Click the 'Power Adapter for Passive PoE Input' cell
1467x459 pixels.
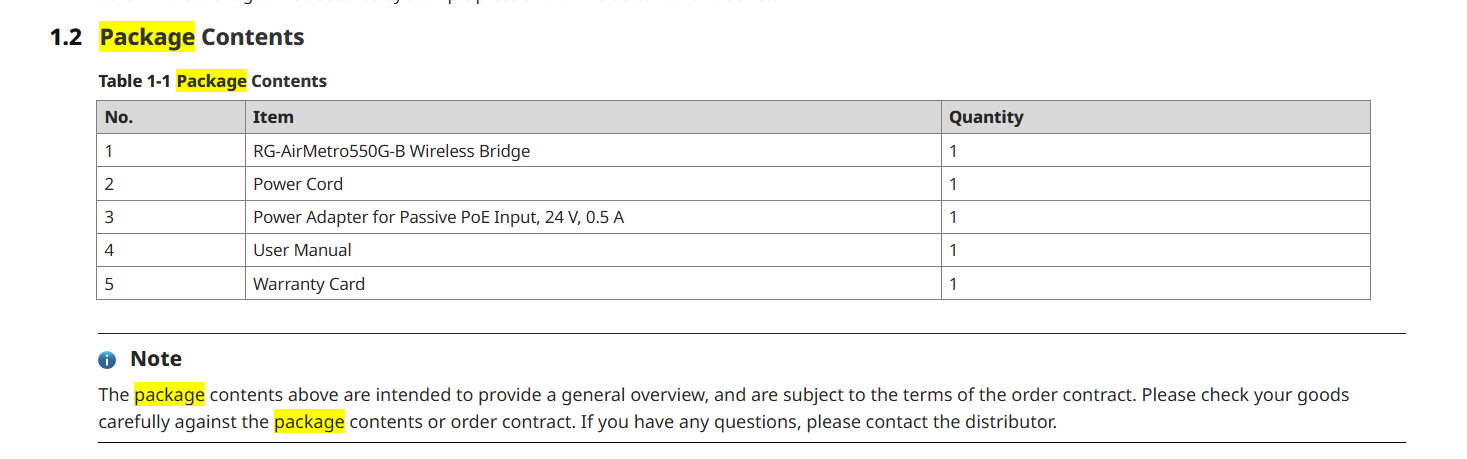594,217
